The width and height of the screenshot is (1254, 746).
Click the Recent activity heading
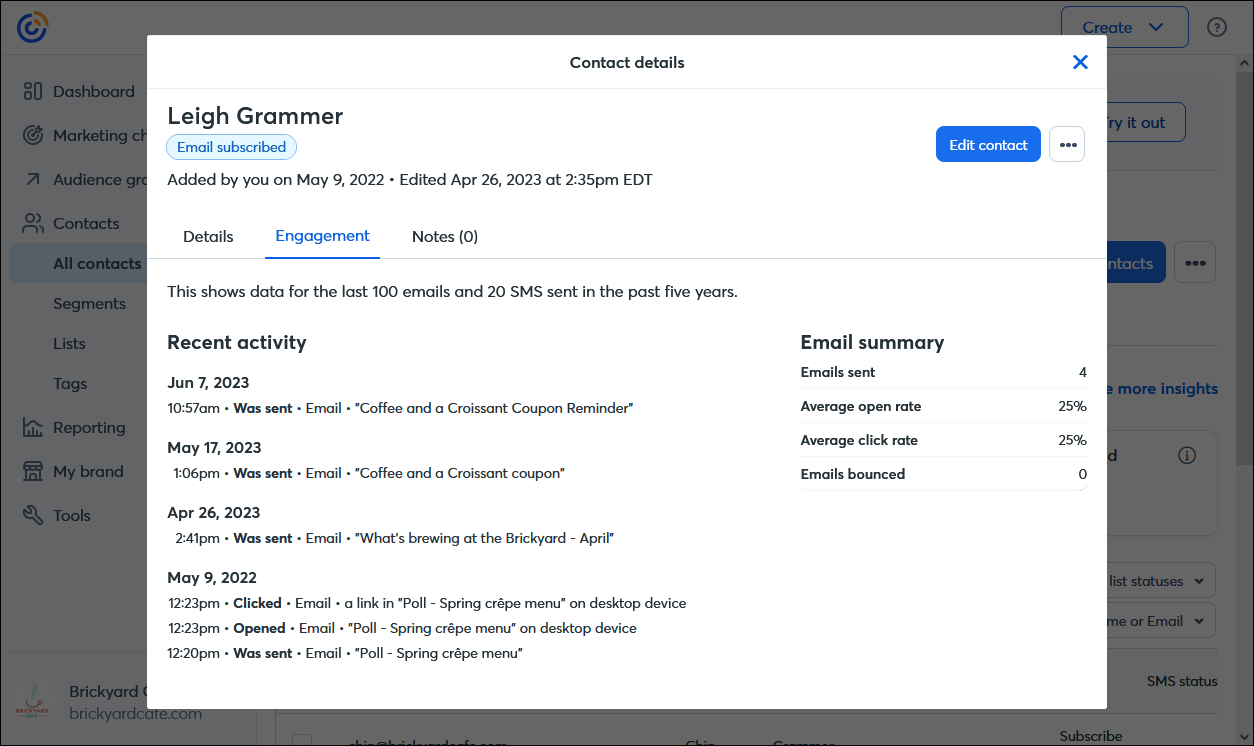(237, 342)
